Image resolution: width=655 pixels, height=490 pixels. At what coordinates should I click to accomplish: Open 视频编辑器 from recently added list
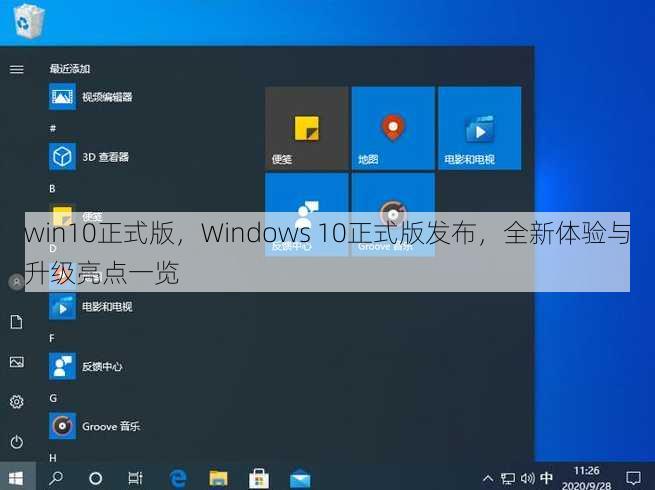point(91,96)
